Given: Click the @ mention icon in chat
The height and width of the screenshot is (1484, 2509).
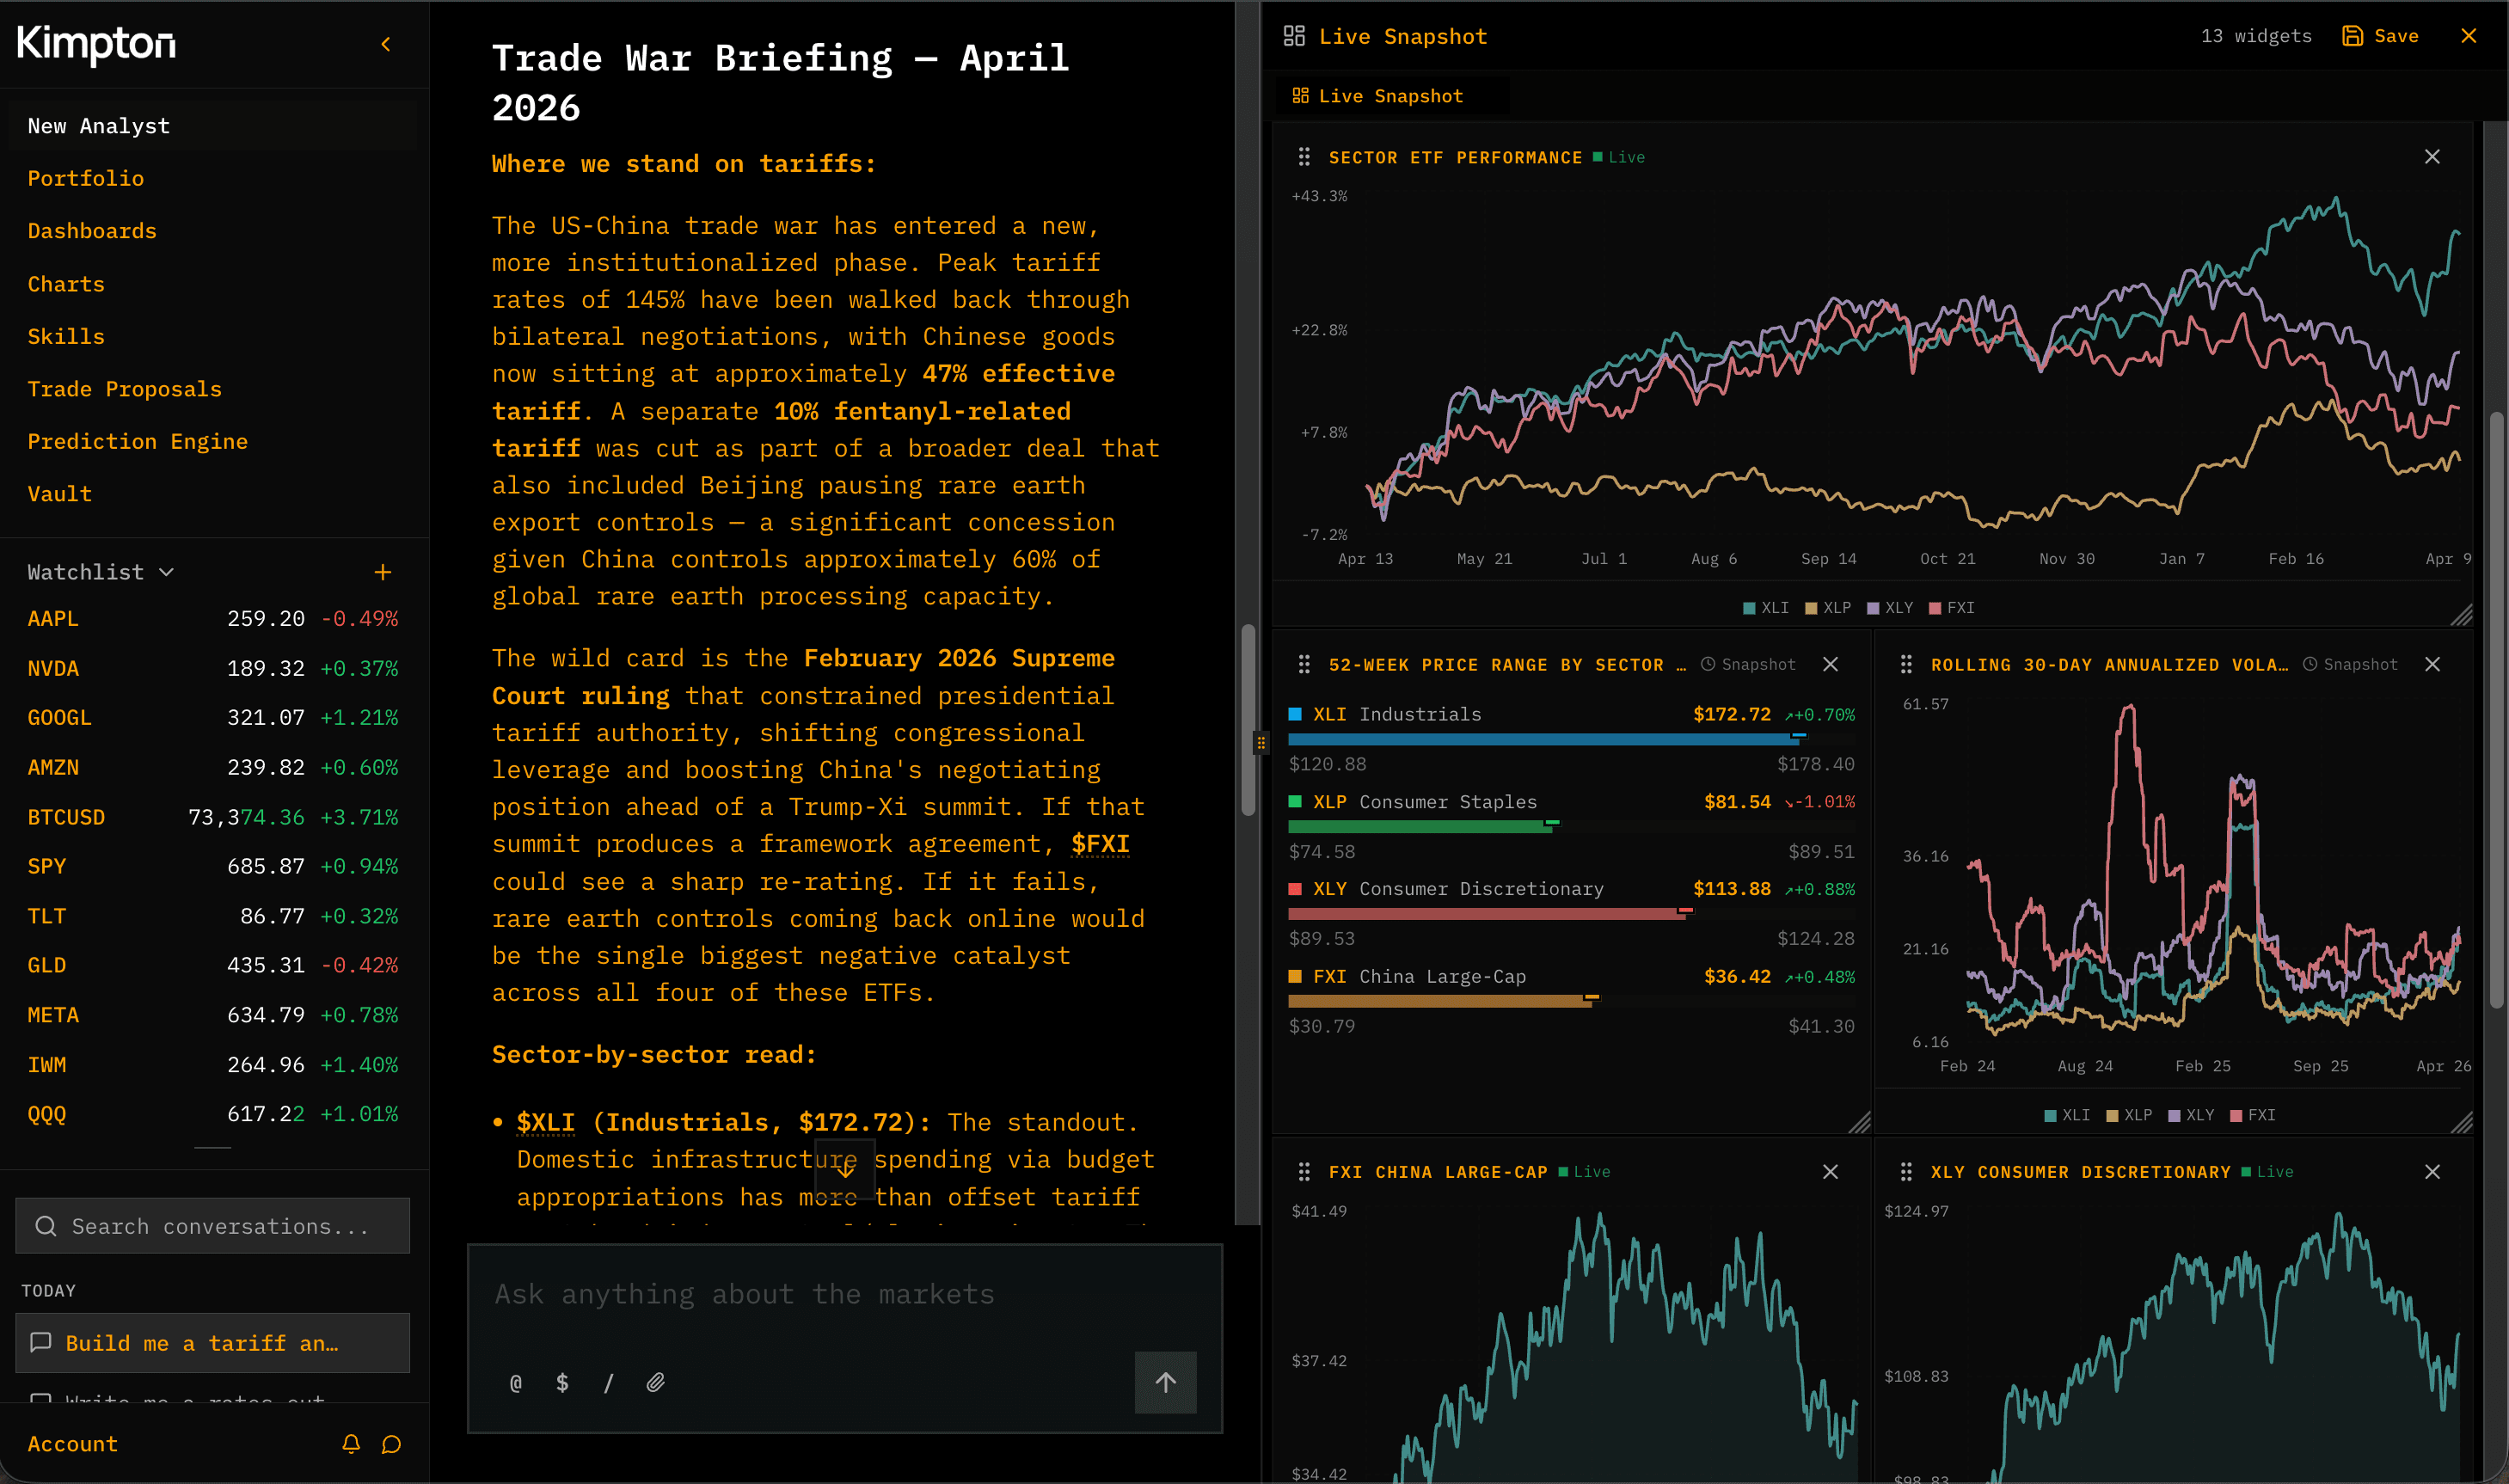Looking at the screenshot, I should tap(515, 1382).
